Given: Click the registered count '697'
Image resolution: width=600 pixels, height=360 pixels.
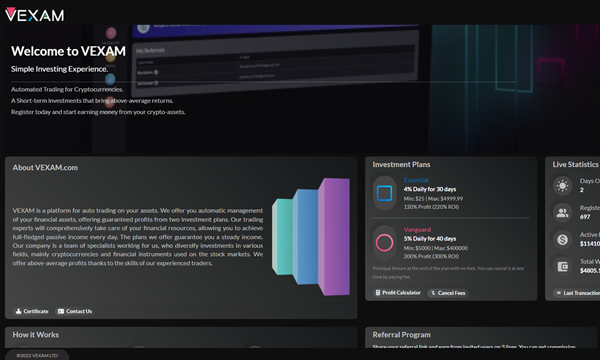Looking at the screenshot, I should point(585,217).
